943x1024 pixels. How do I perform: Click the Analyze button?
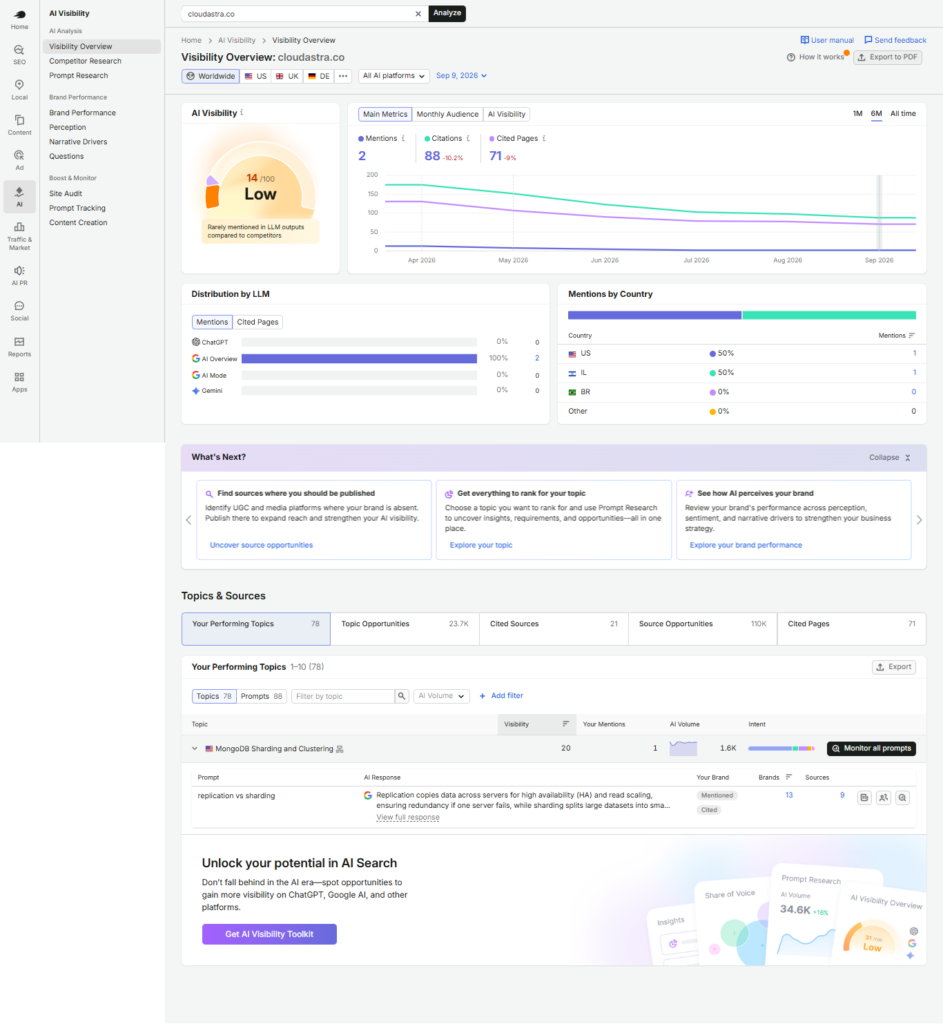[x=447, y=13]
